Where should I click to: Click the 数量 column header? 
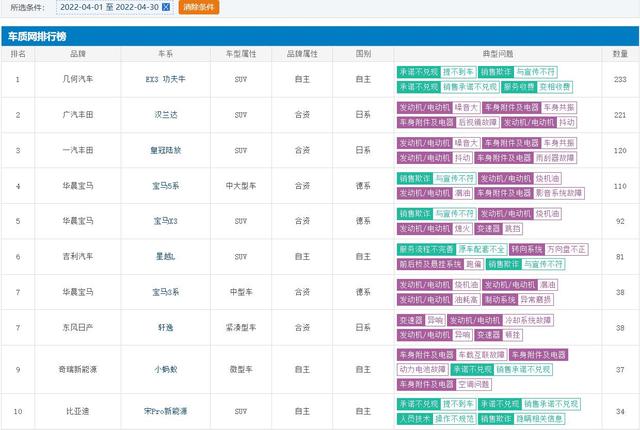coord(620,54)
